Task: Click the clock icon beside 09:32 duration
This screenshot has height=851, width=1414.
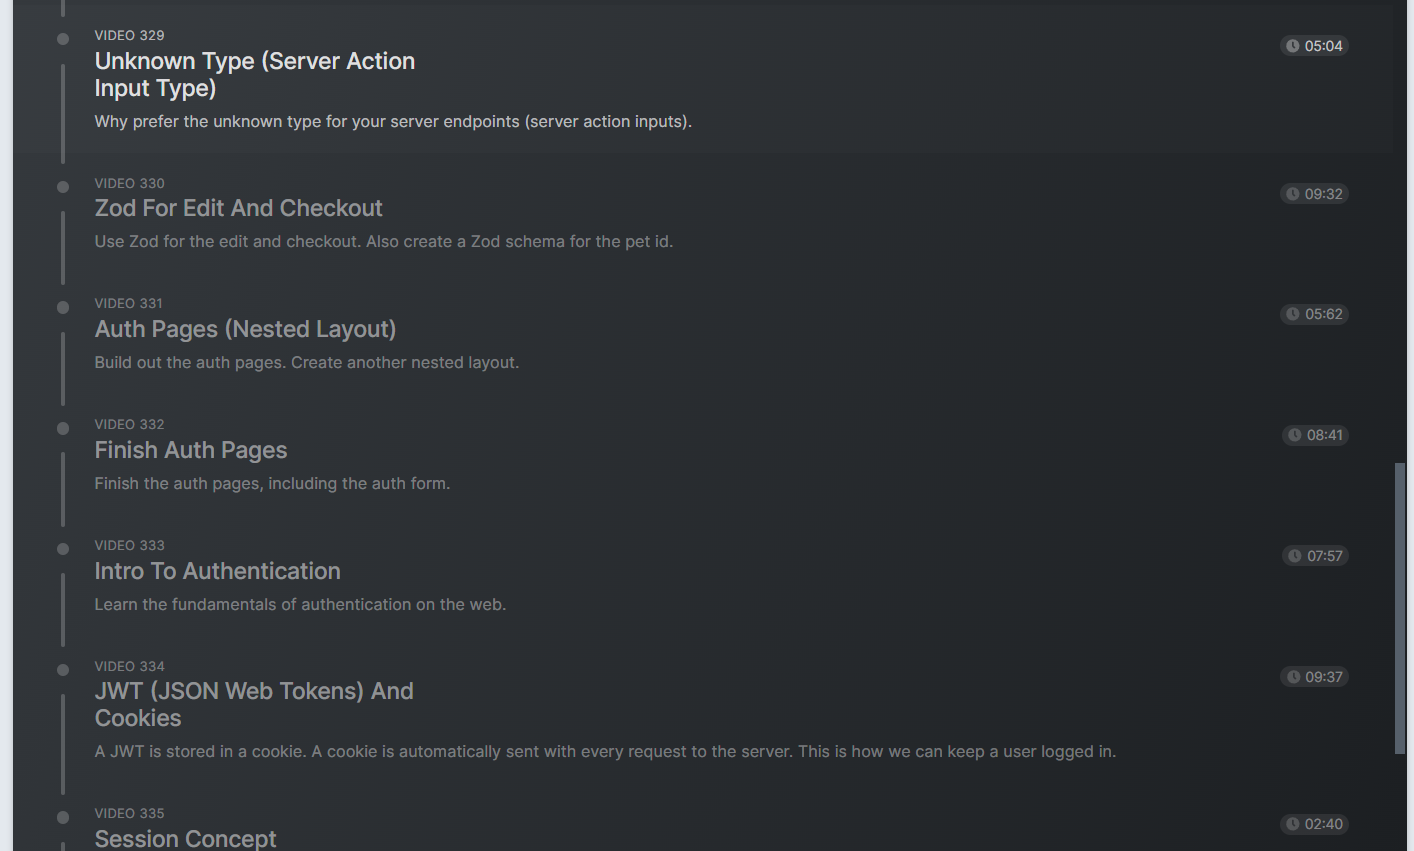Action: pyautogui.click(x=1293, y=194)
